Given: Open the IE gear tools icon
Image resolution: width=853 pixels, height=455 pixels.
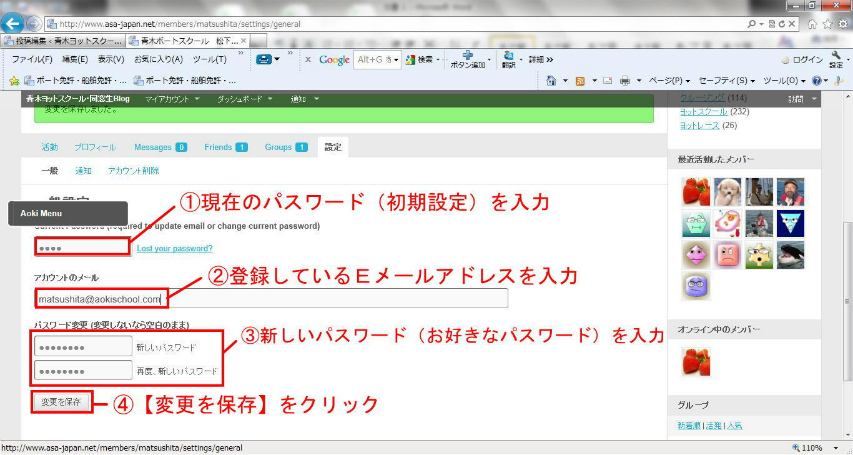Looking at the screenshot, I should tap(843, 24).
